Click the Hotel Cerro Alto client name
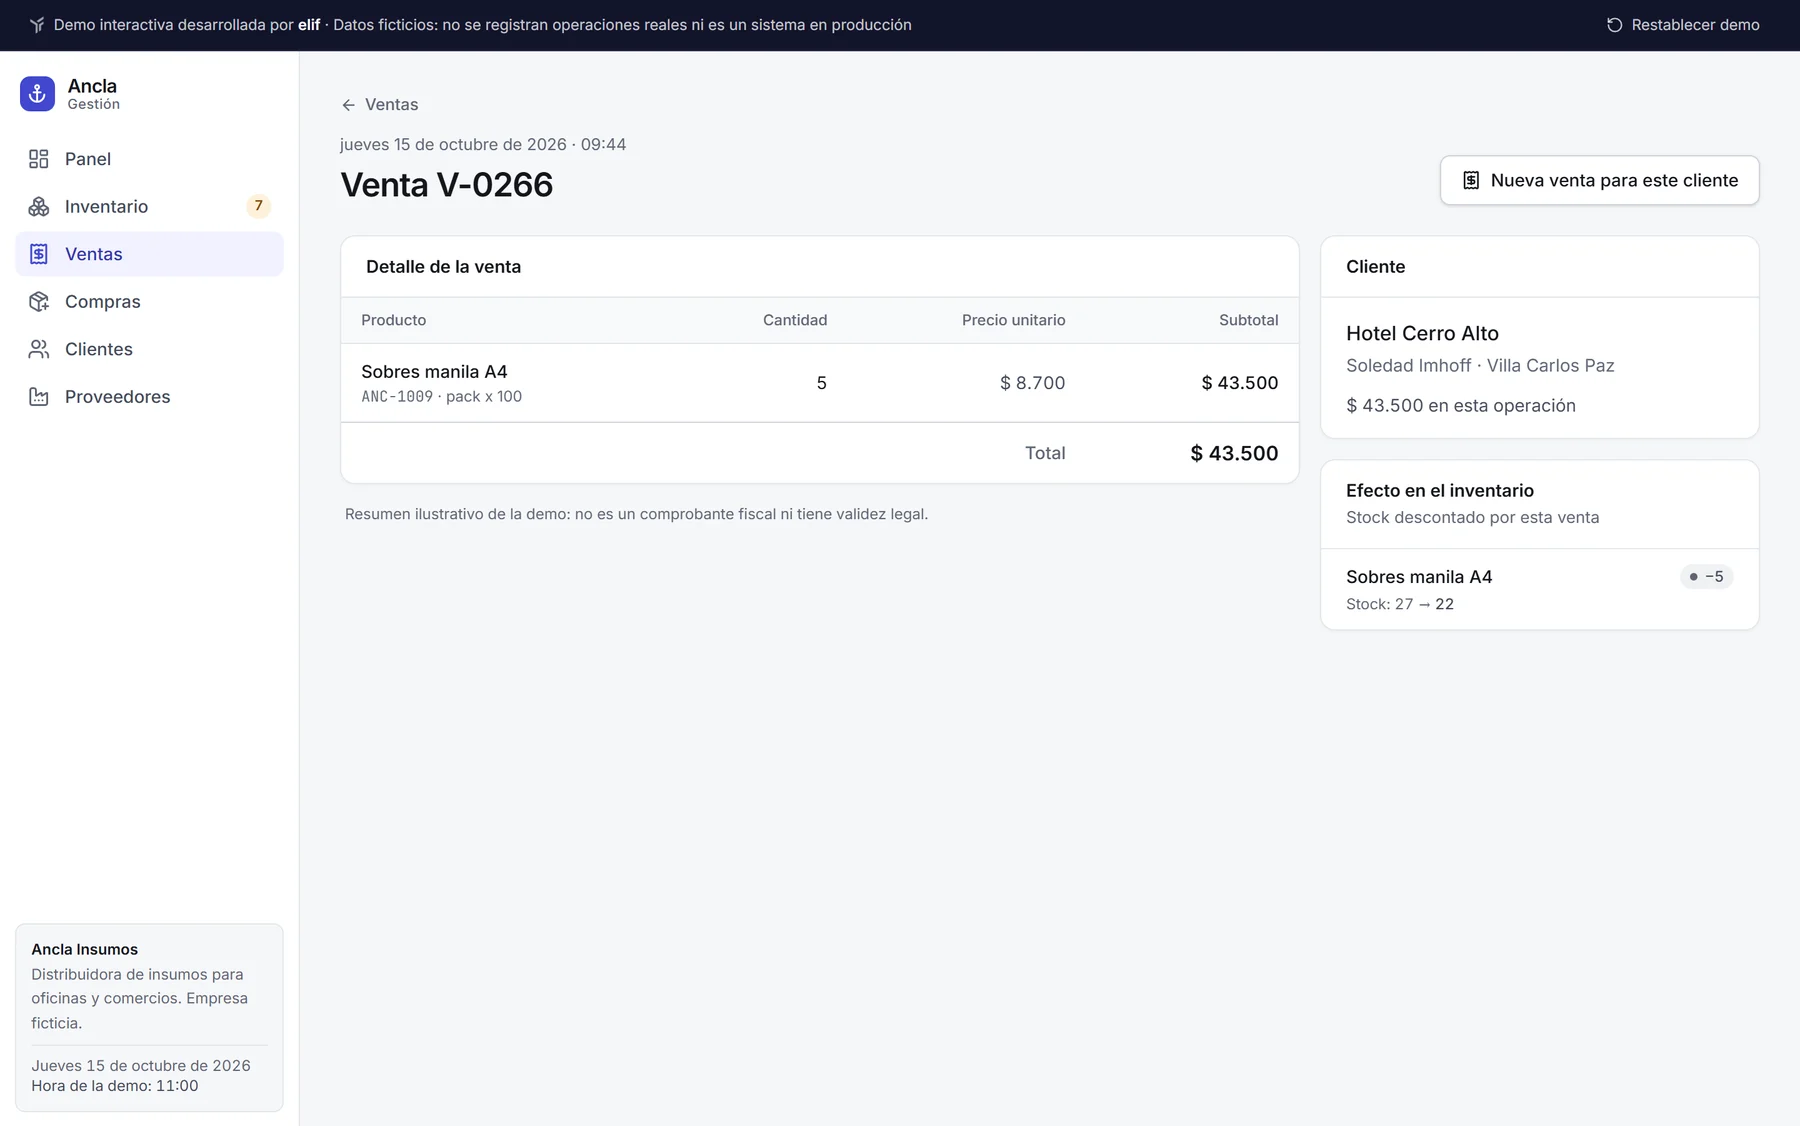The width and height of the screenshot is (1800, 1126). point(1422,333)
